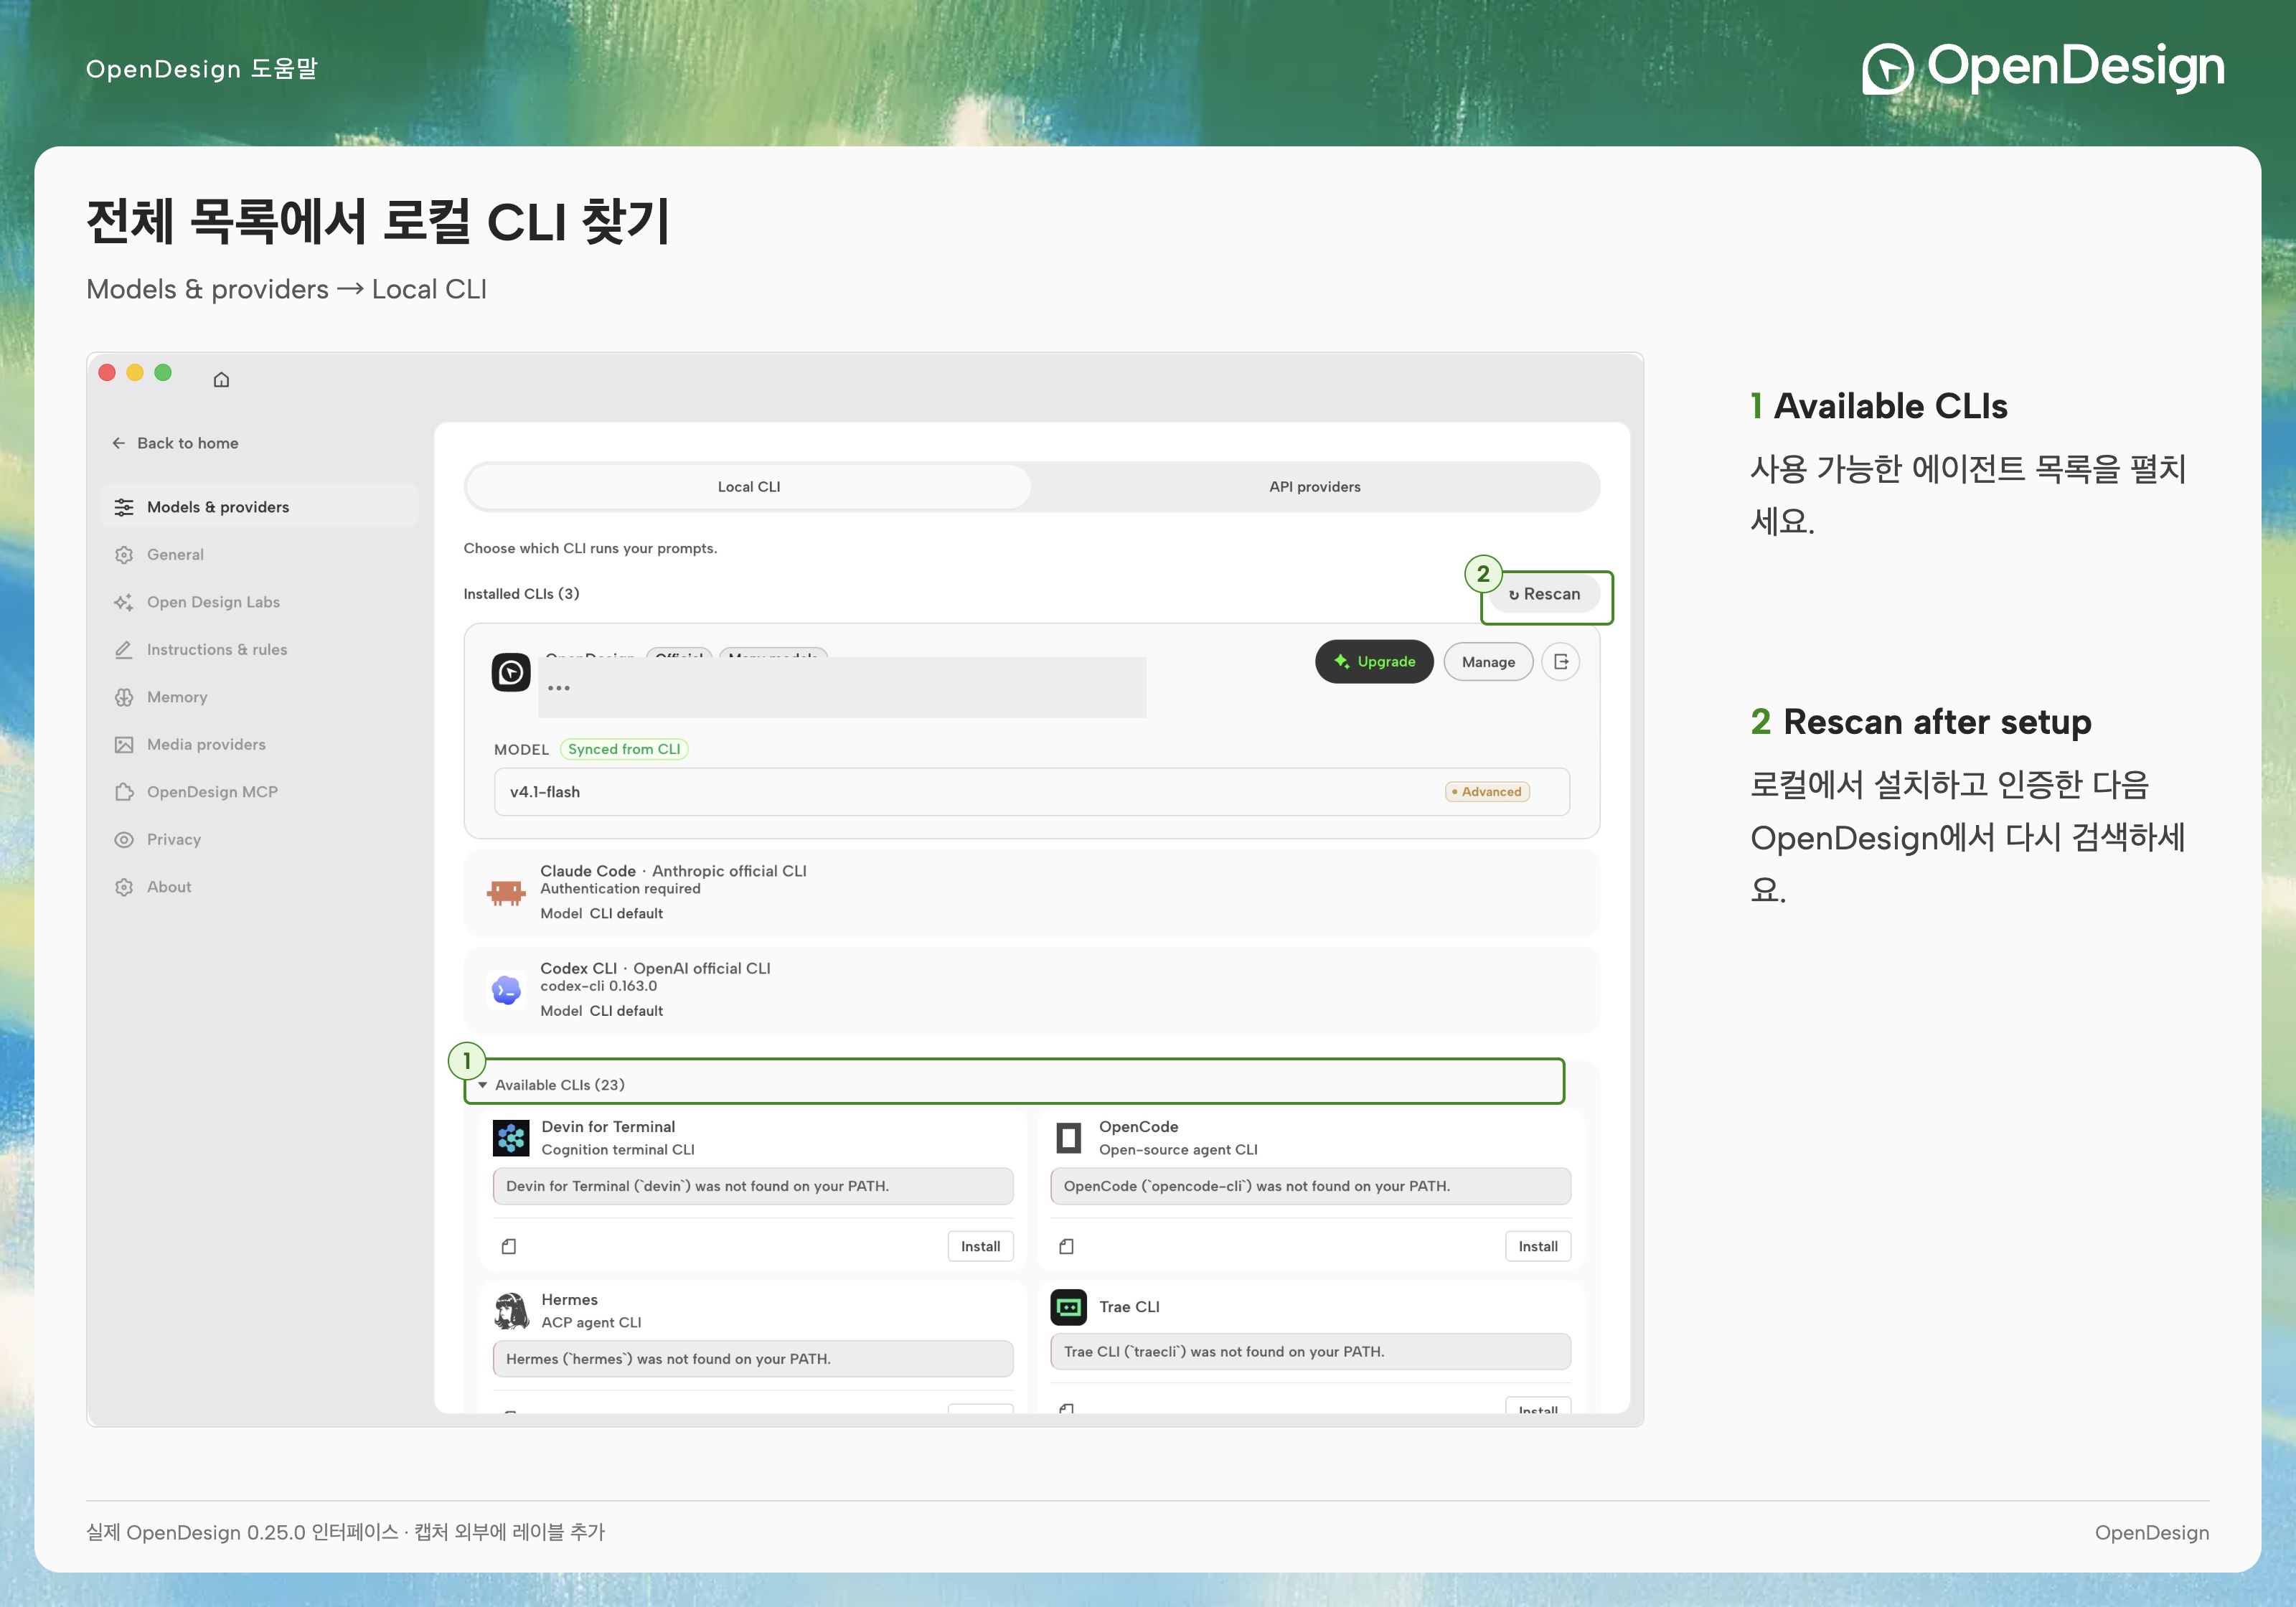This screenshot has width=2296, height=1607.
Task: Click the Upgrade button
Action: tap(1374, 662)
